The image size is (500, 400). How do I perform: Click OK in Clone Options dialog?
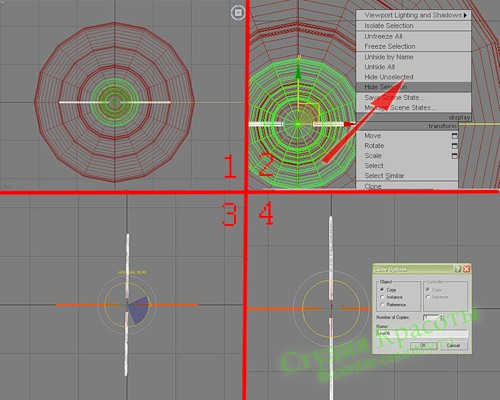(x=423, y=345)
